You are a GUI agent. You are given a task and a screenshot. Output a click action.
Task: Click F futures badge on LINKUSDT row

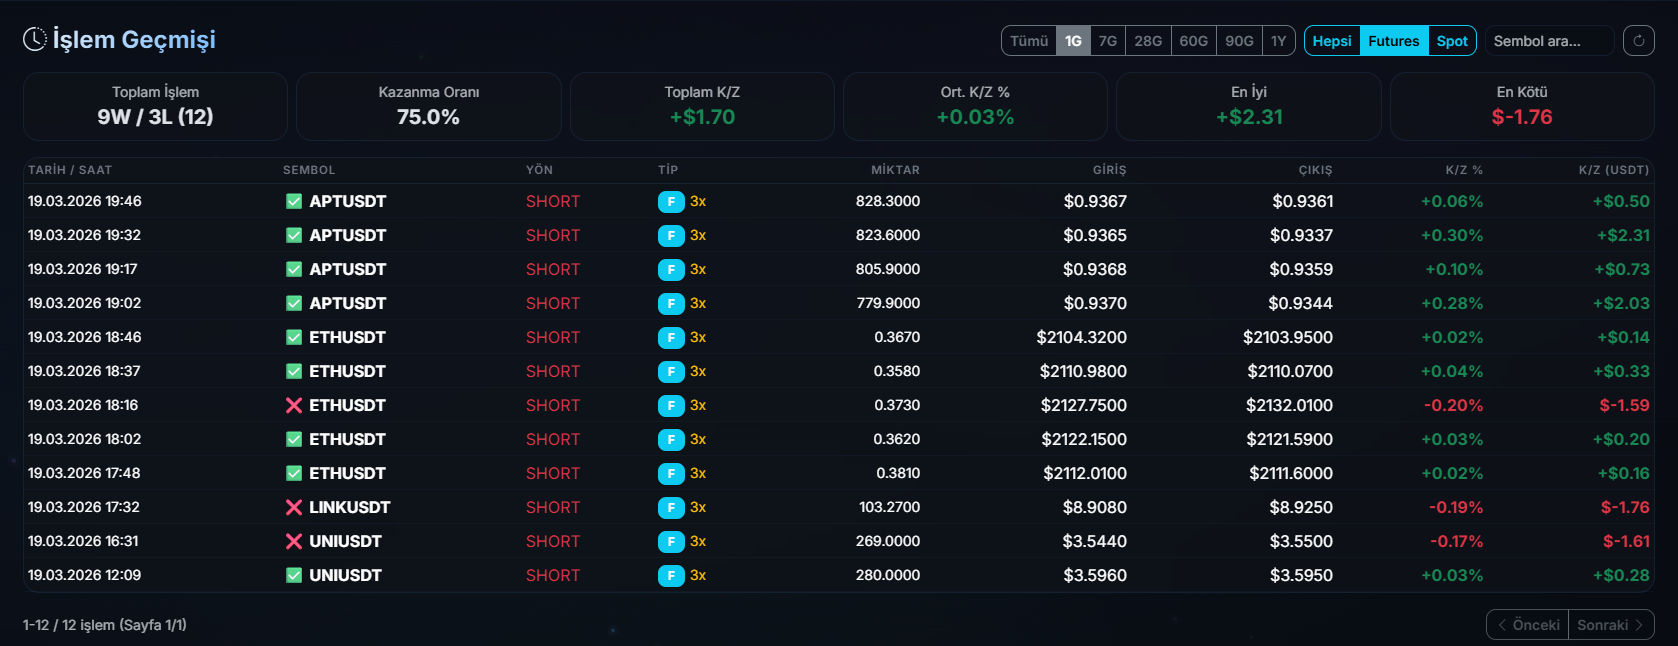pos(671,507)
